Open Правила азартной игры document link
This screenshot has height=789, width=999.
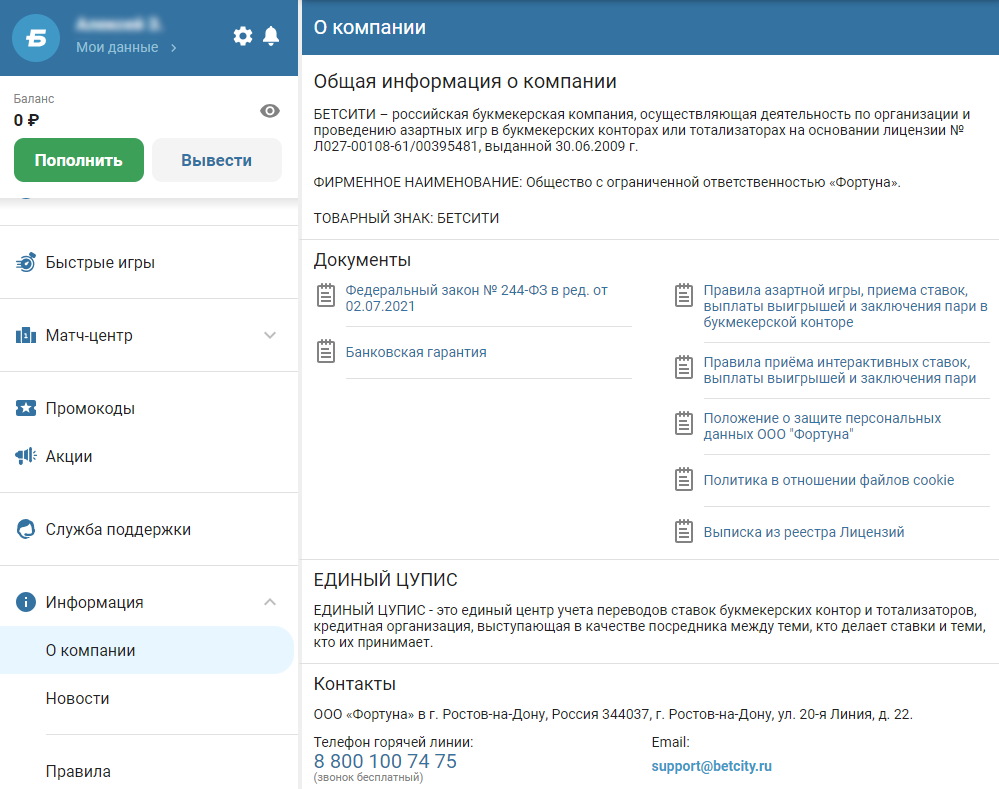point(845,306)
